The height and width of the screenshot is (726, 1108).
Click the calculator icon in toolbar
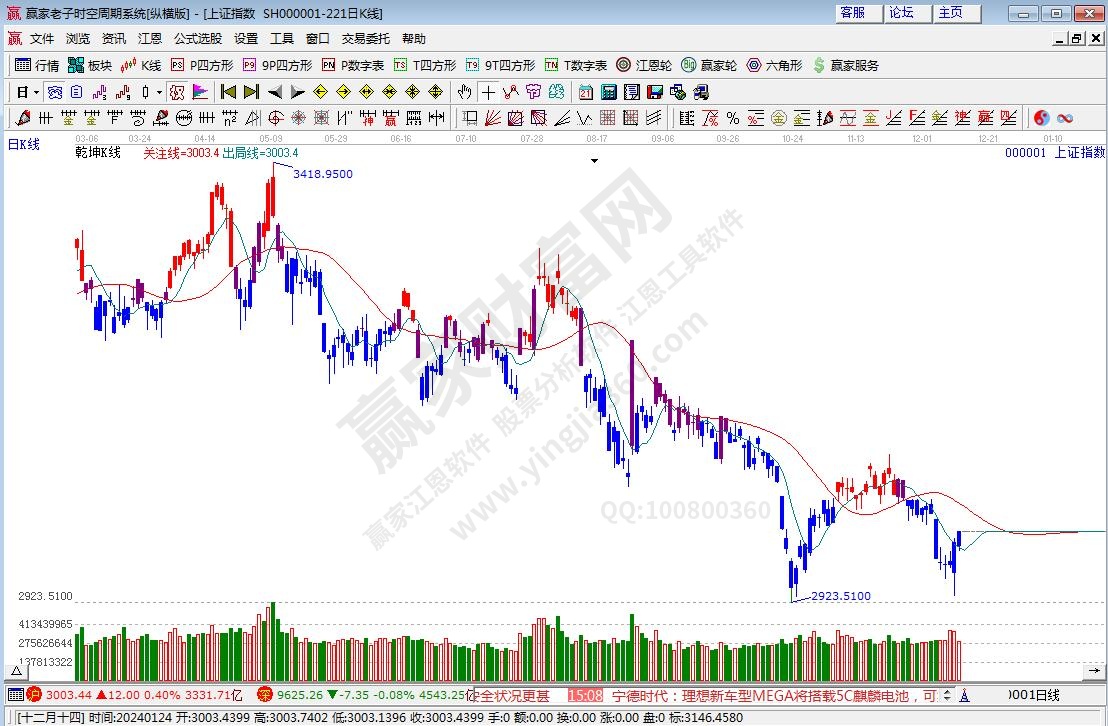[608, 92]
